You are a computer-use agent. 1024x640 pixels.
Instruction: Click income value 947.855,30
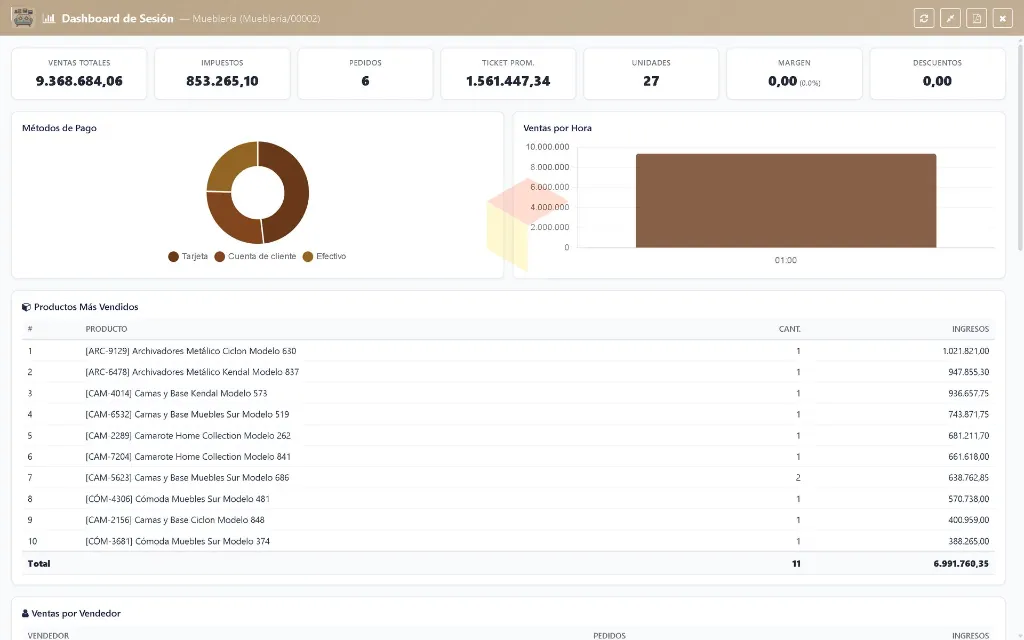click(968, 372)
